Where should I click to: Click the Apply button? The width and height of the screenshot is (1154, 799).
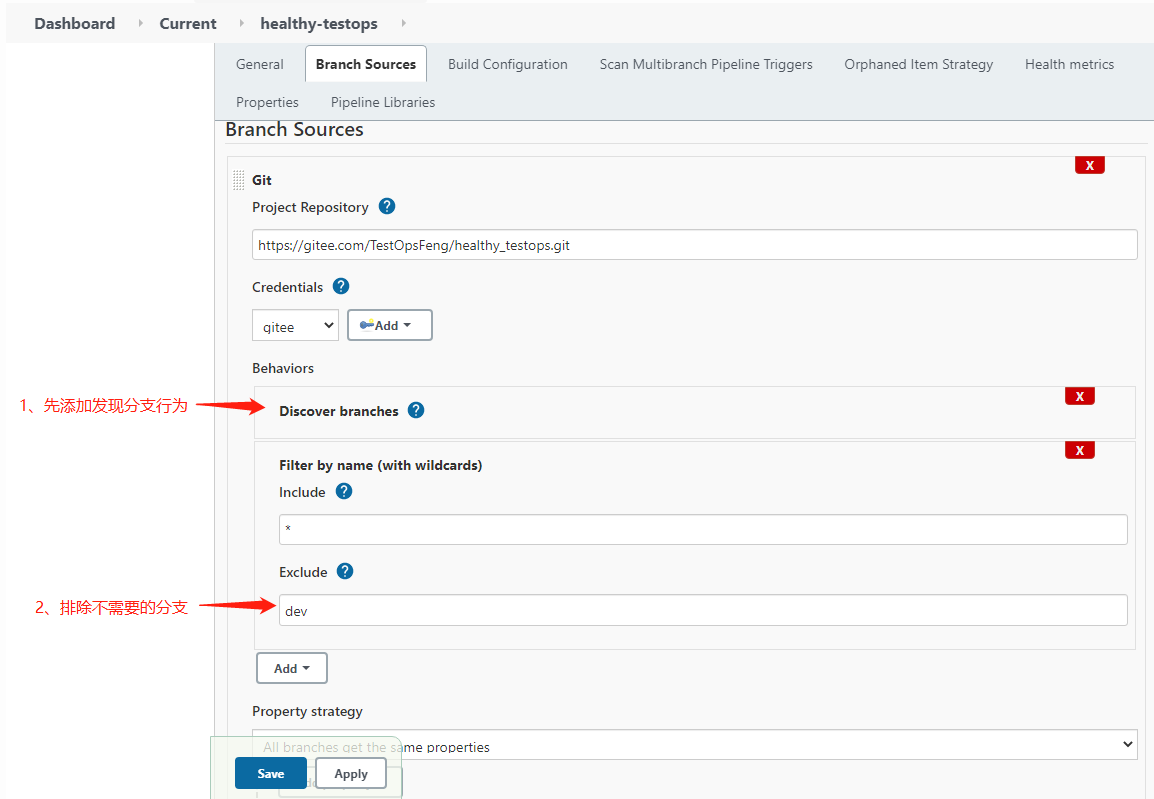[351, 773]
